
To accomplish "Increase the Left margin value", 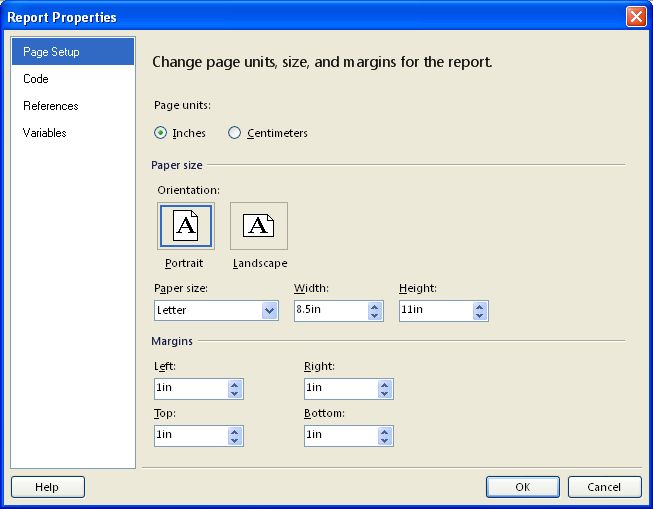I will (x=235, y=384).
